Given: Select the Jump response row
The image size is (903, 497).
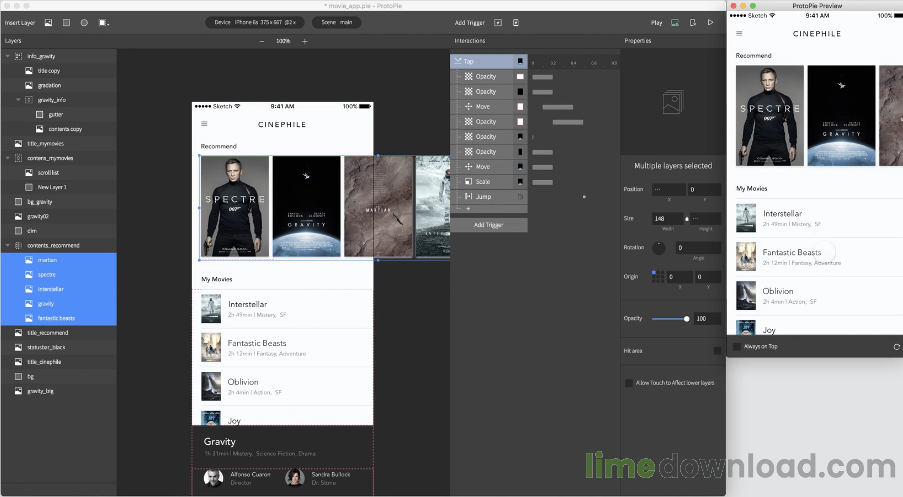Looking at the screenshot, I should pos(488,196).
